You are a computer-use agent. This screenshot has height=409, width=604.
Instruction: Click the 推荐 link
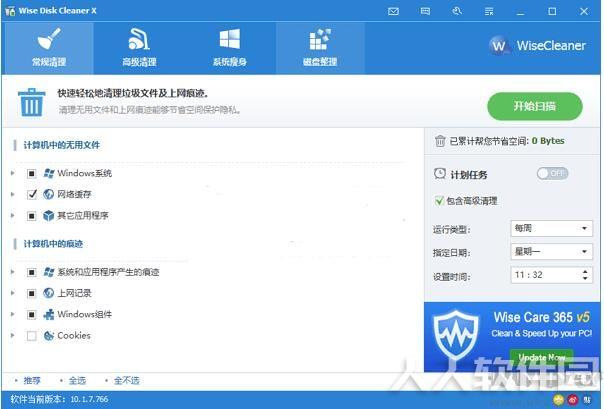coord(32,381)
